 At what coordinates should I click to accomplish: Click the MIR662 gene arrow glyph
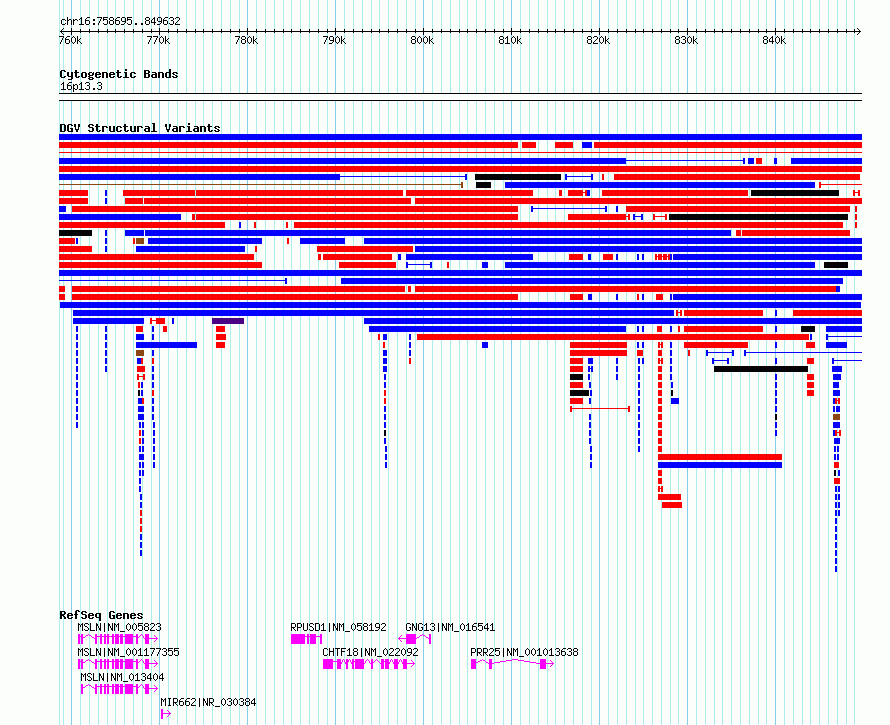coord(165,714)
